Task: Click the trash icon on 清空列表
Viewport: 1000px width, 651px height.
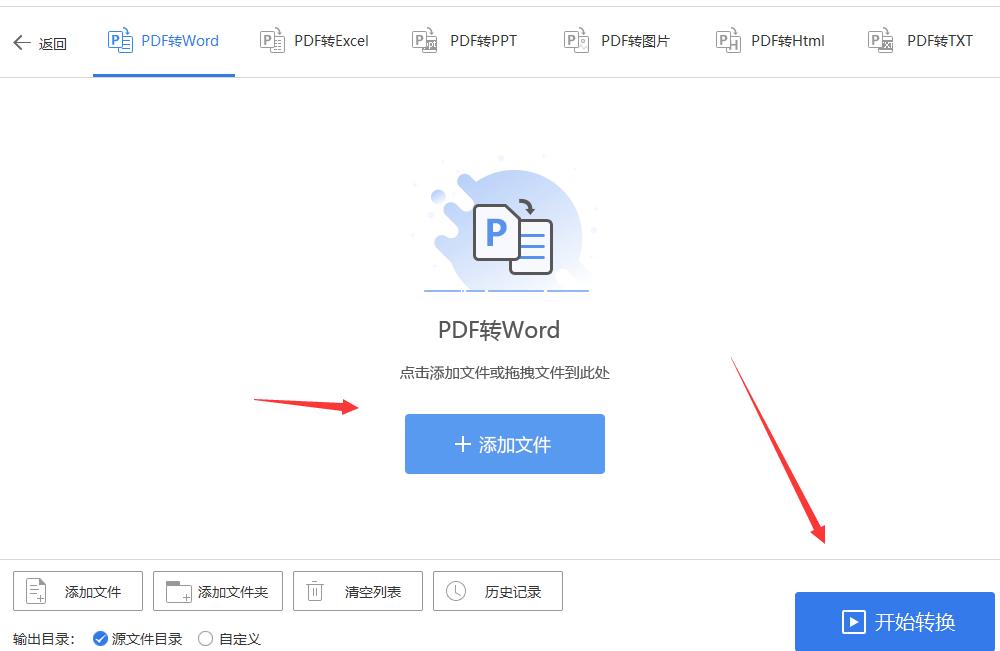Action: click(x=315, y=590)
